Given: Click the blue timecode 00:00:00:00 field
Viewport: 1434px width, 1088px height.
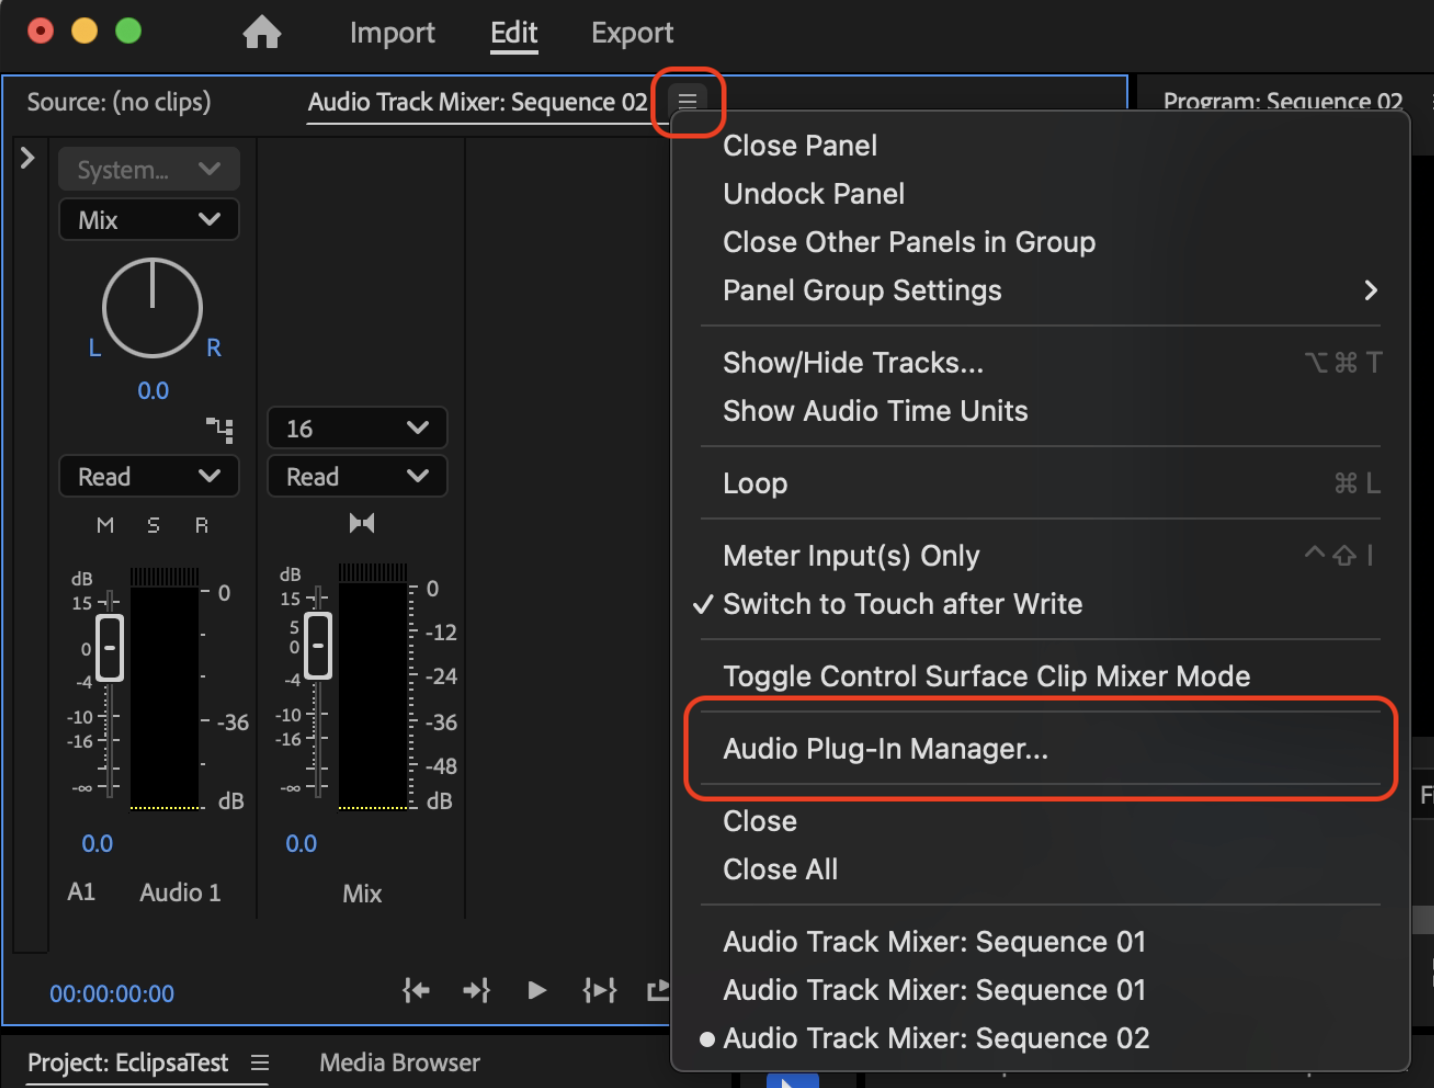Looking at the screenshot, I should [x=112, y=994].
